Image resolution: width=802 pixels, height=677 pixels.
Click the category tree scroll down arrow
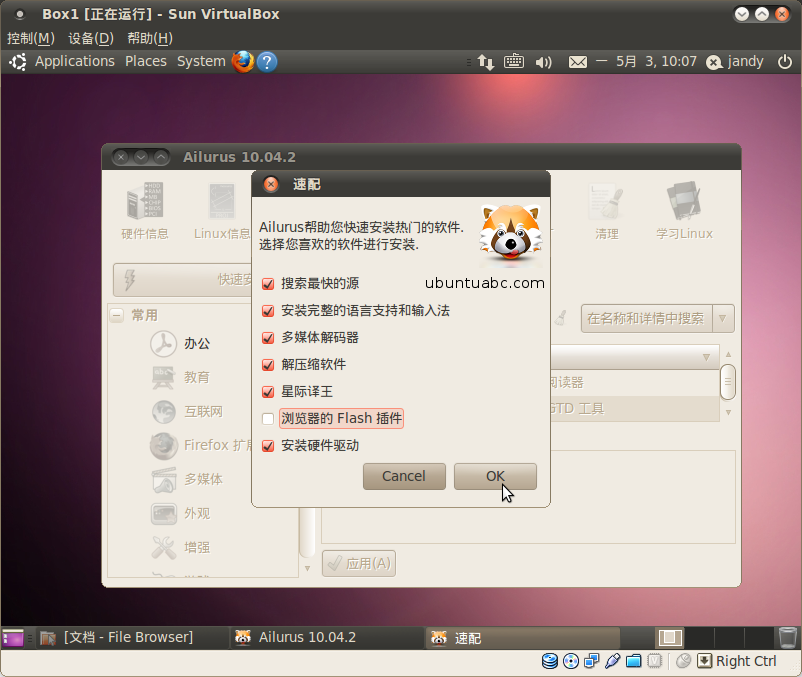(307, 568)
